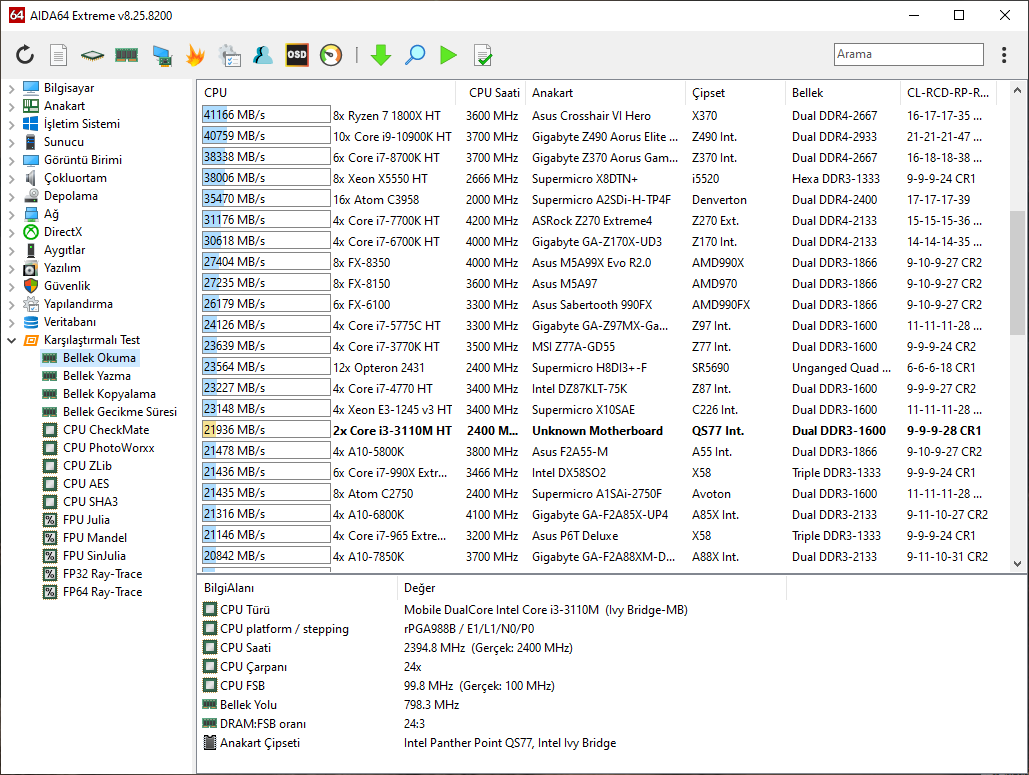Select the CPU SHA3 benchmark

tap(90, 501)
